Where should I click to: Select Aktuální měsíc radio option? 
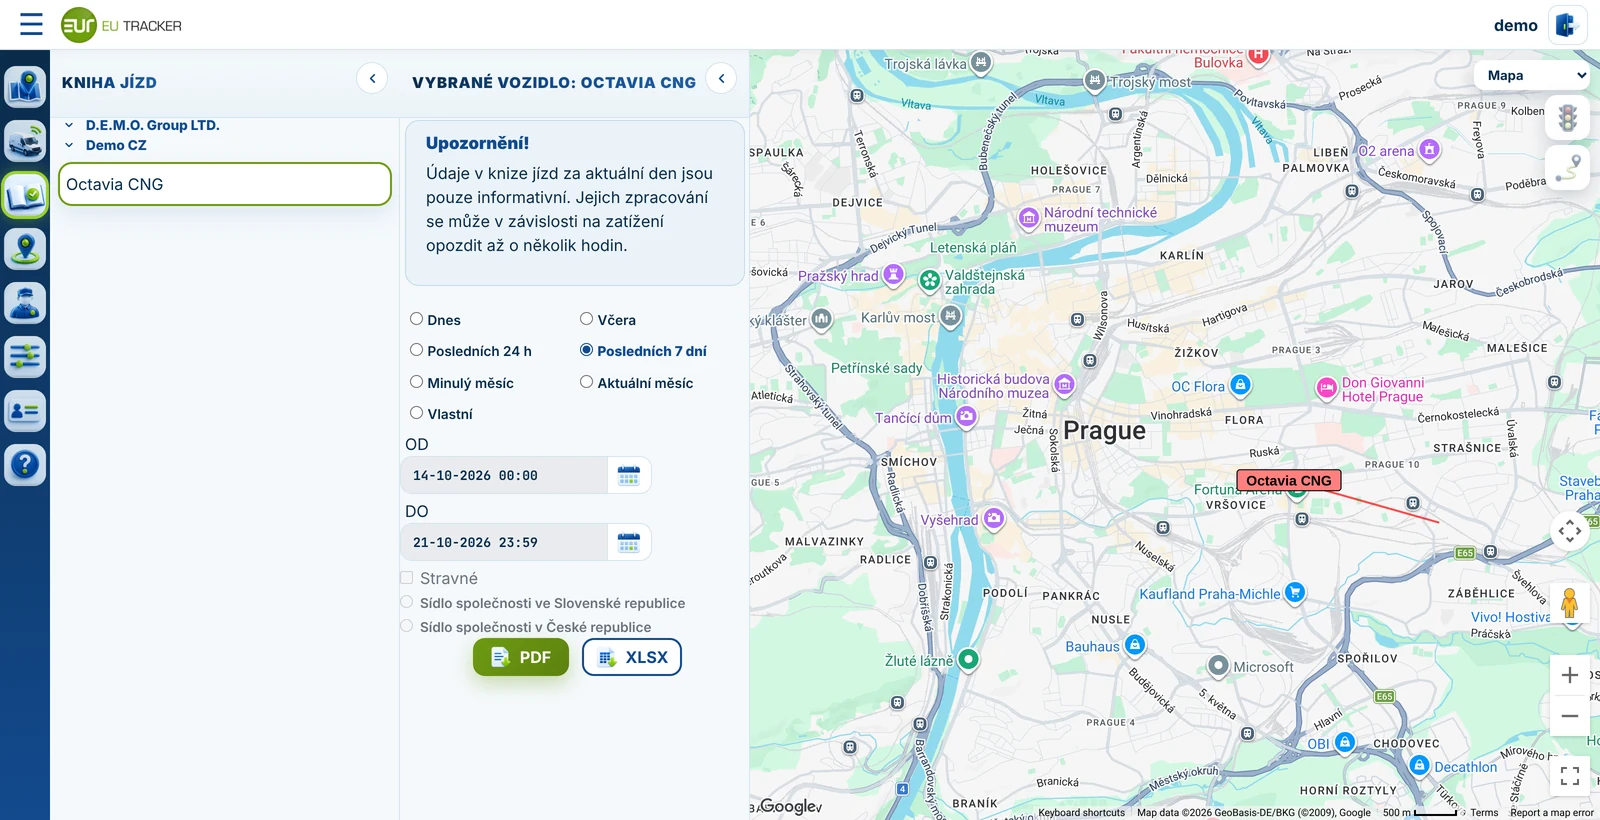(x=586, y=382)
